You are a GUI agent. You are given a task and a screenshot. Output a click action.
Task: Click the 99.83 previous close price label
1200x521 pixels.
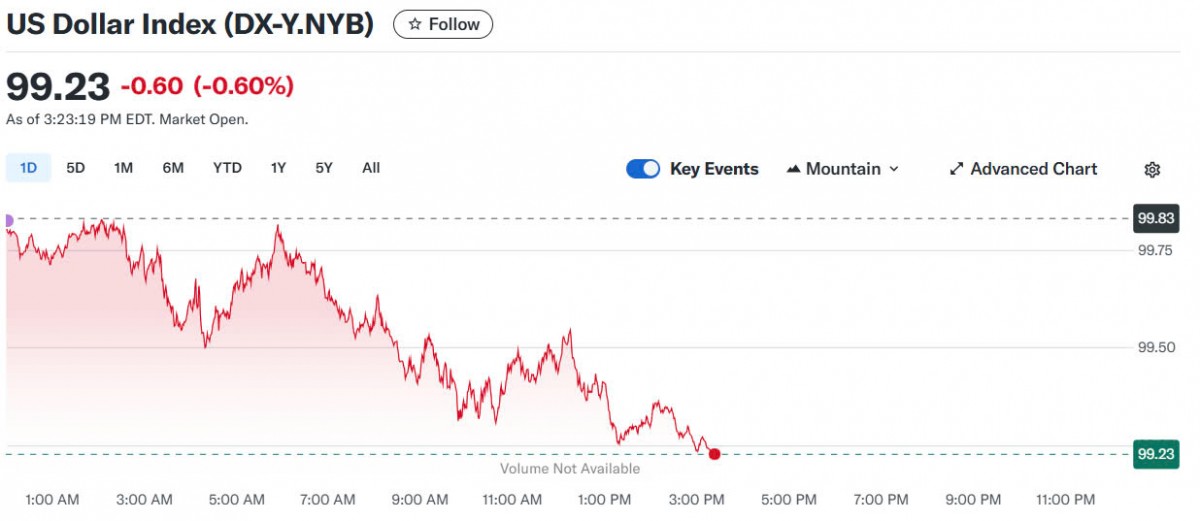tap(1155, 218)
